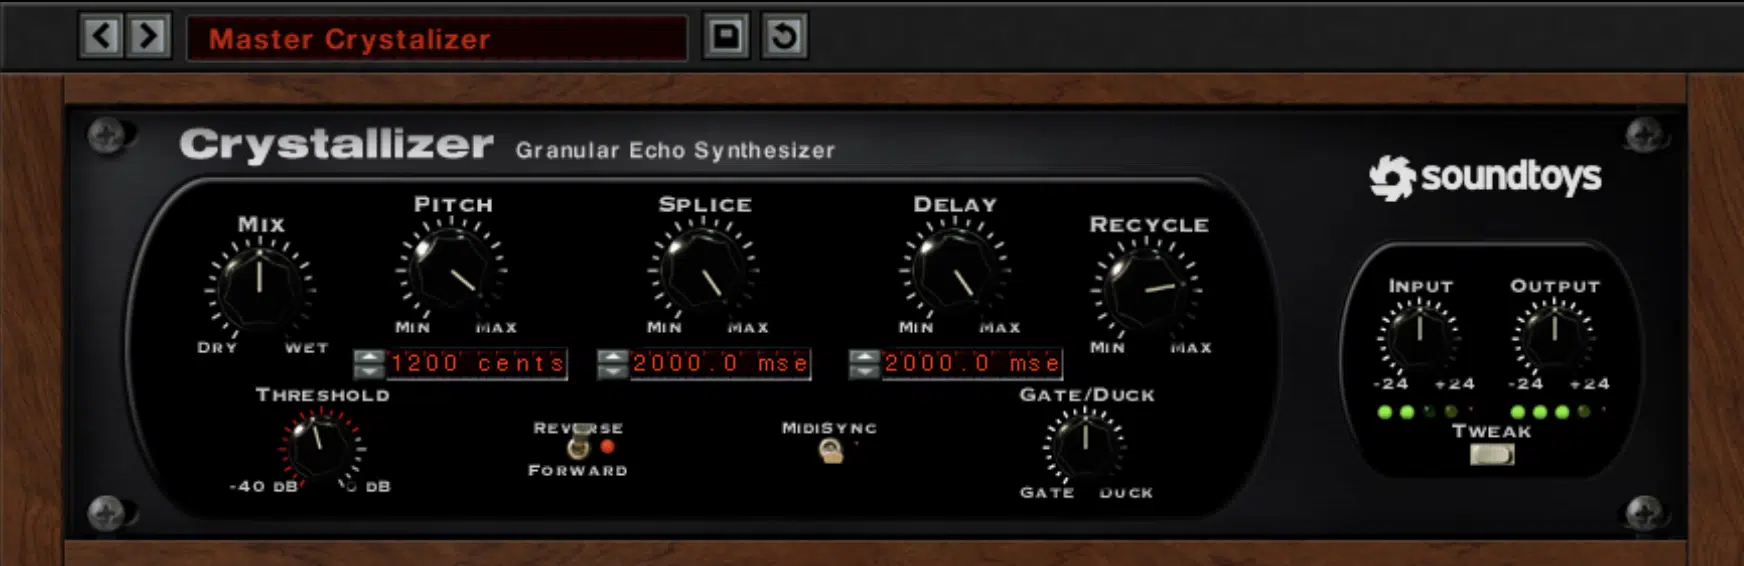Screen dimensions: 1744x566
Task: Click the Crystallizer title text
Action: [x=336, y=145]
